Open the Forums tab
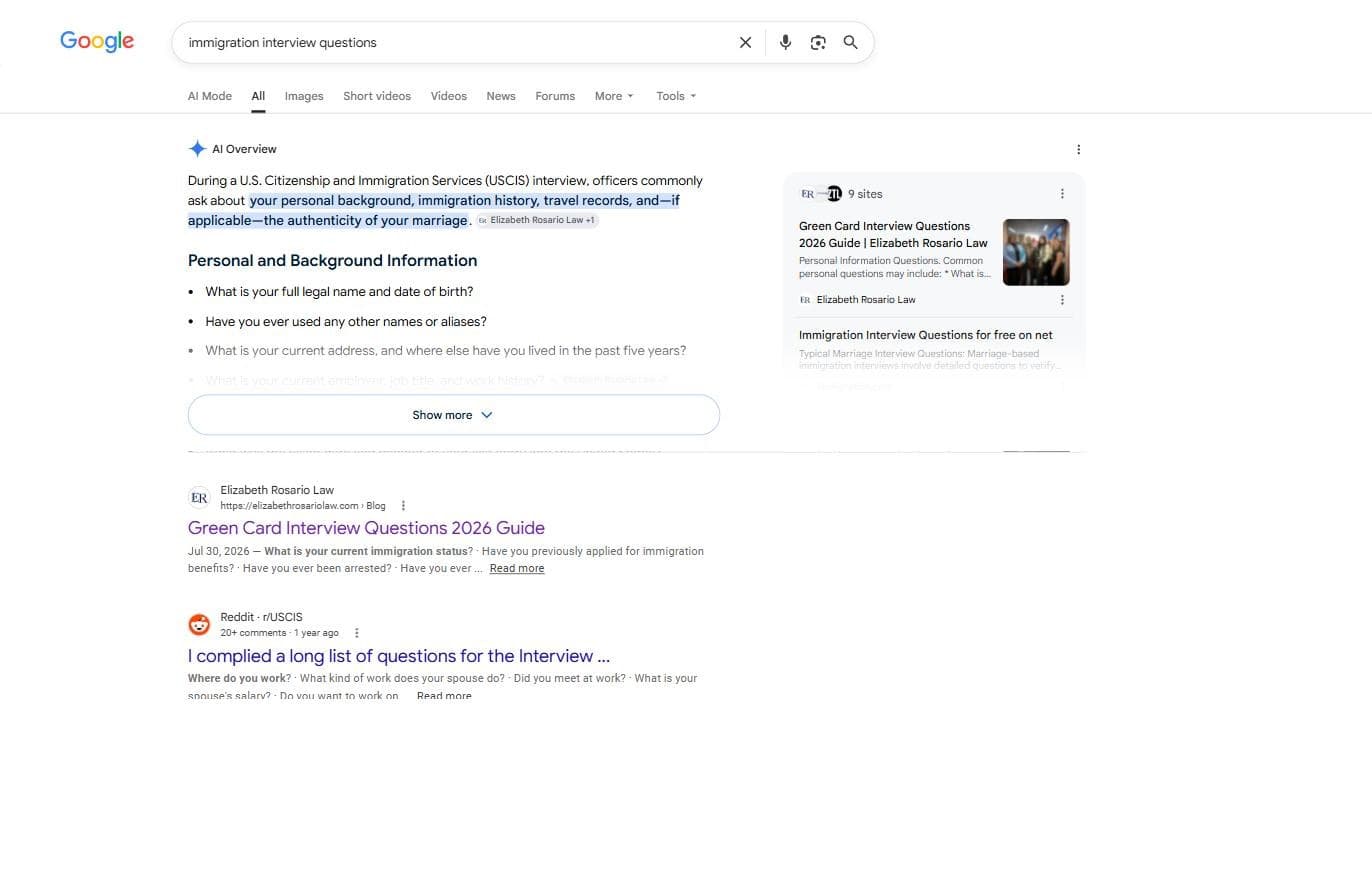This screenshot has width=1372, height=872. [x=555, y=96]
